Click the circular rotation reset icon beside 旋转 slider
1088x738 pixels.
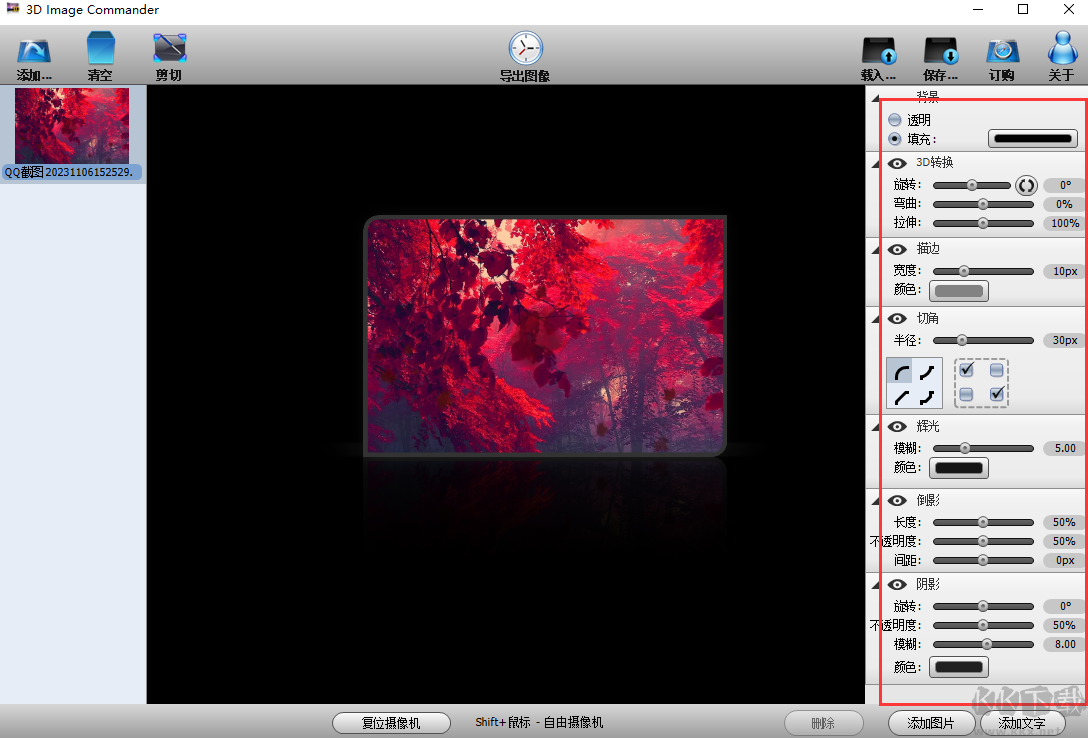click(x=1026, y=185)
